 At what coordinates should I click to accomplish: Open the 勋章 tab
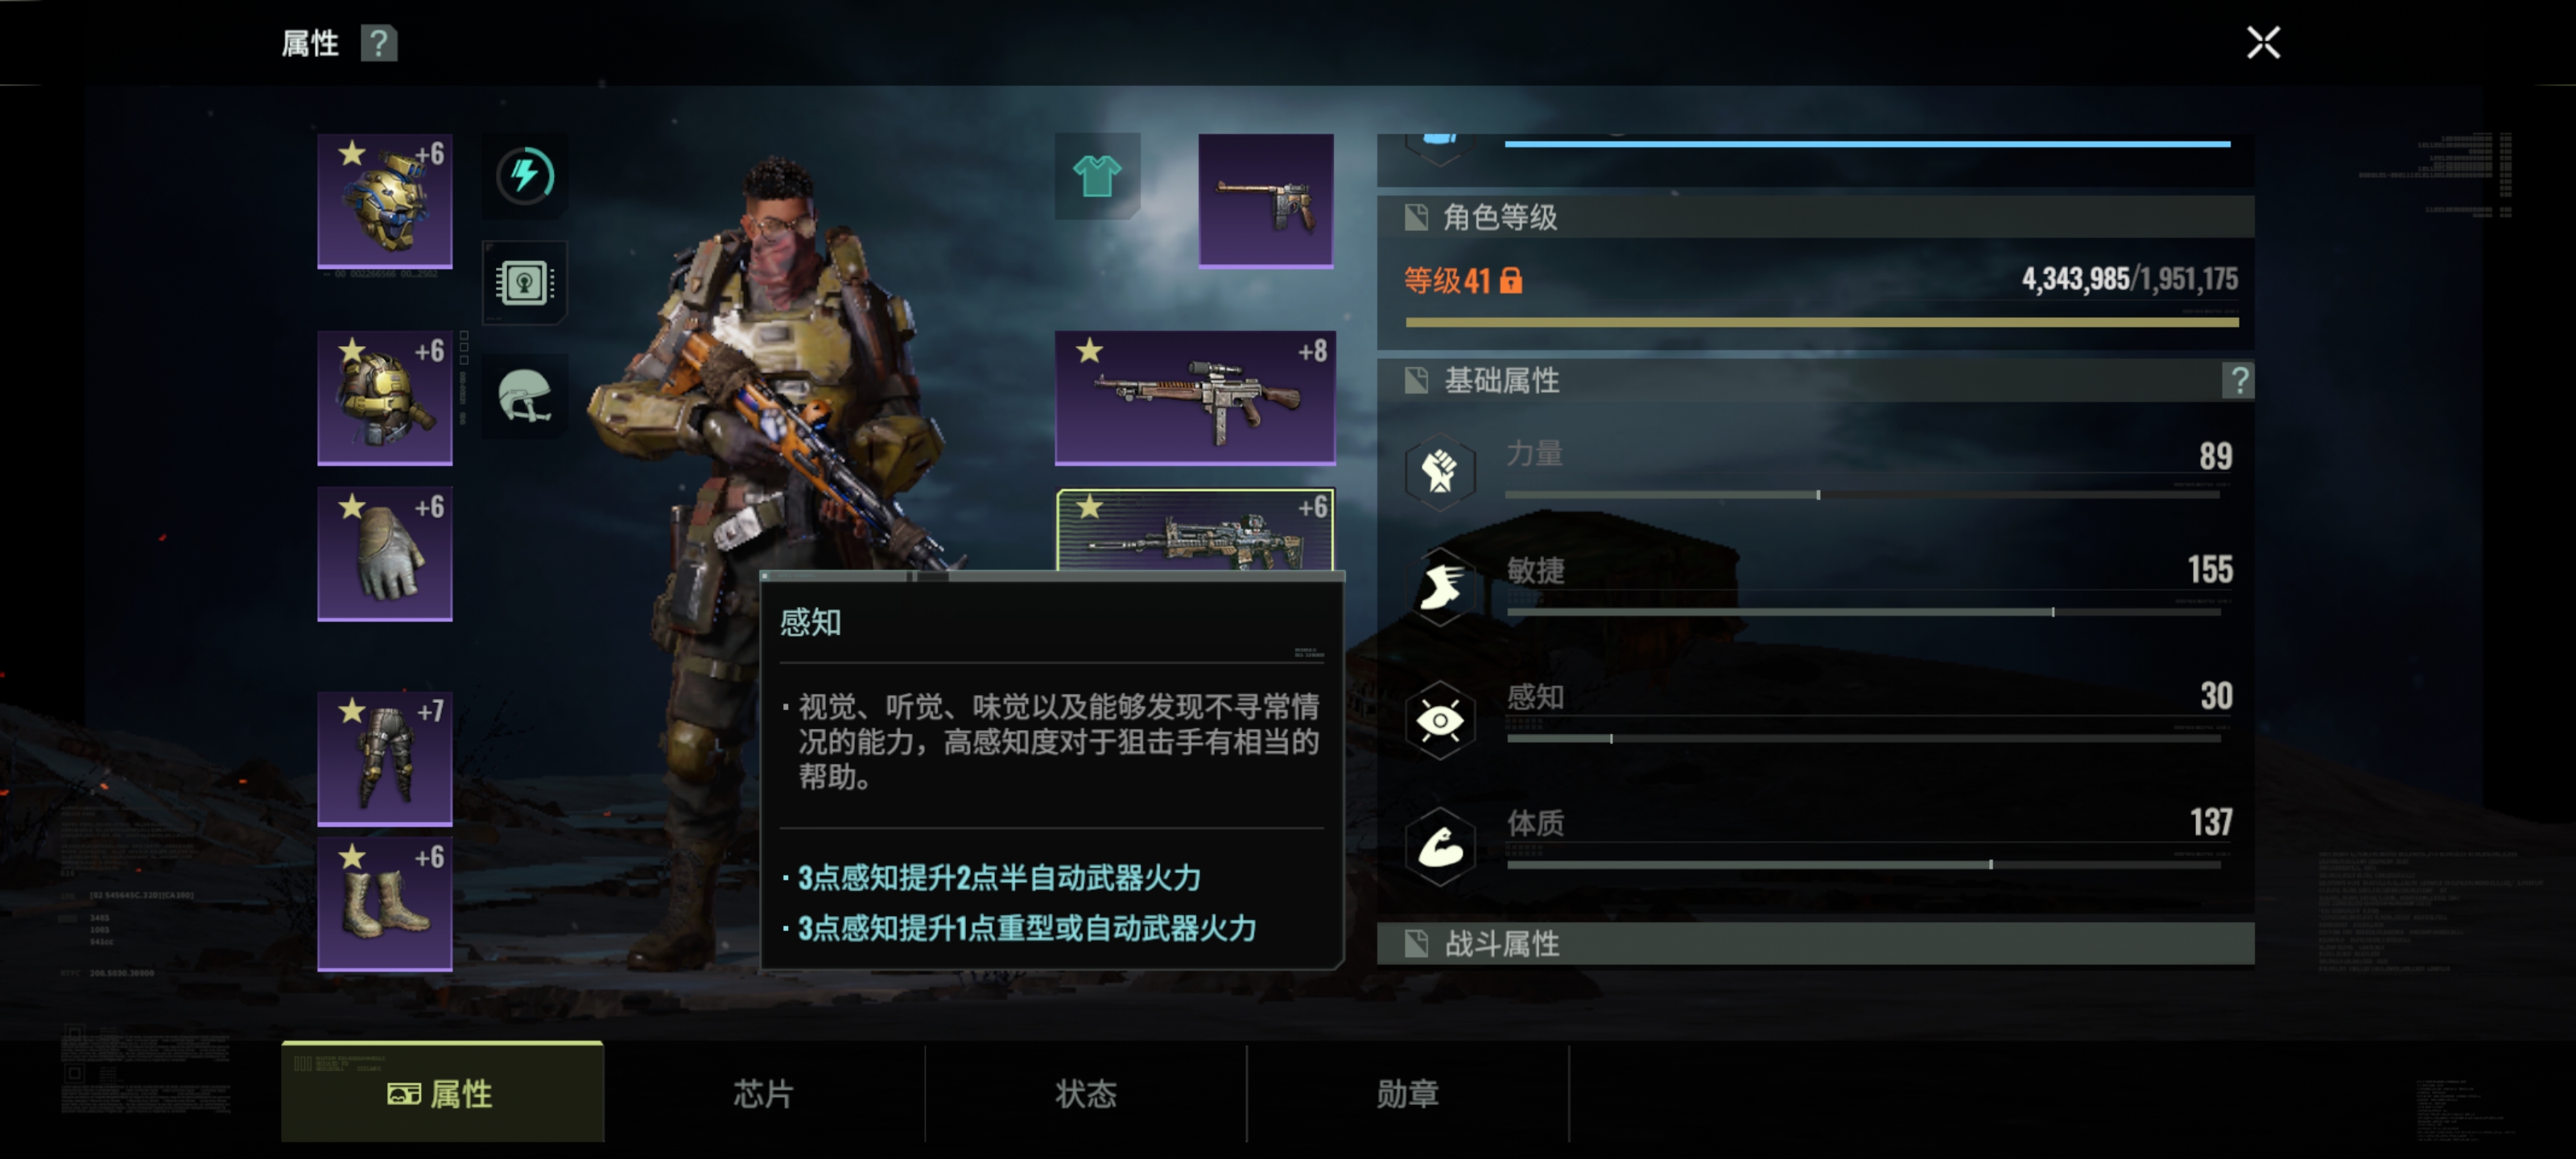click(x=1408, y=1093)
